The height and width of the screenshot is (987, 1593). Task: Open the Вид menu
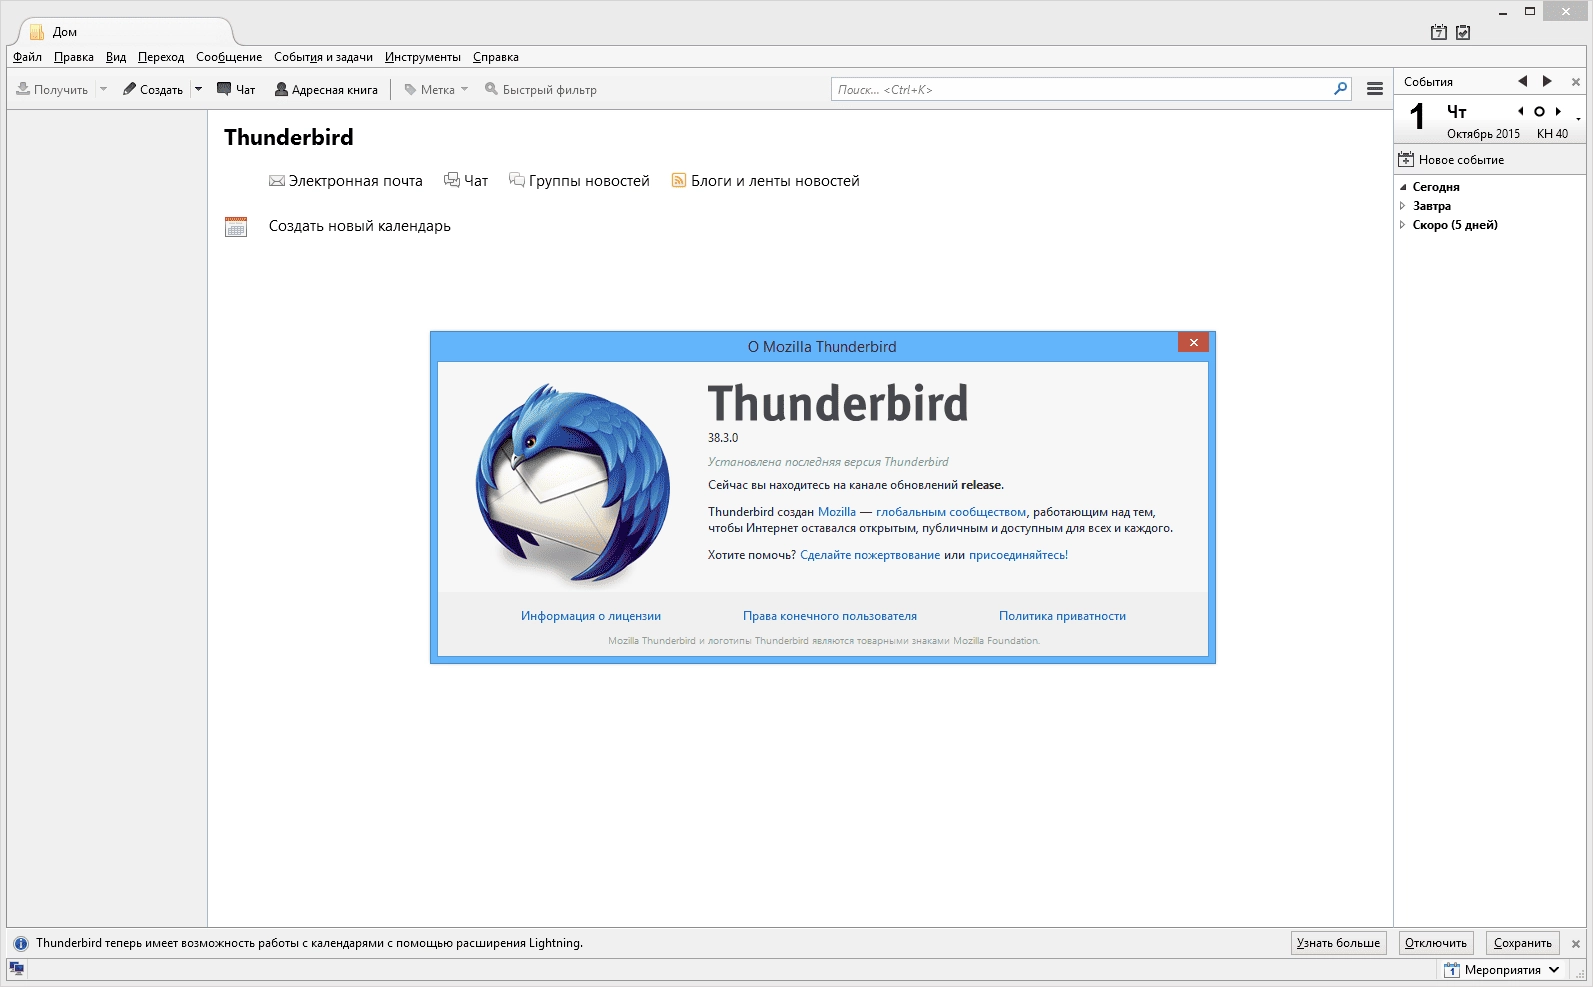coord(116,57)
